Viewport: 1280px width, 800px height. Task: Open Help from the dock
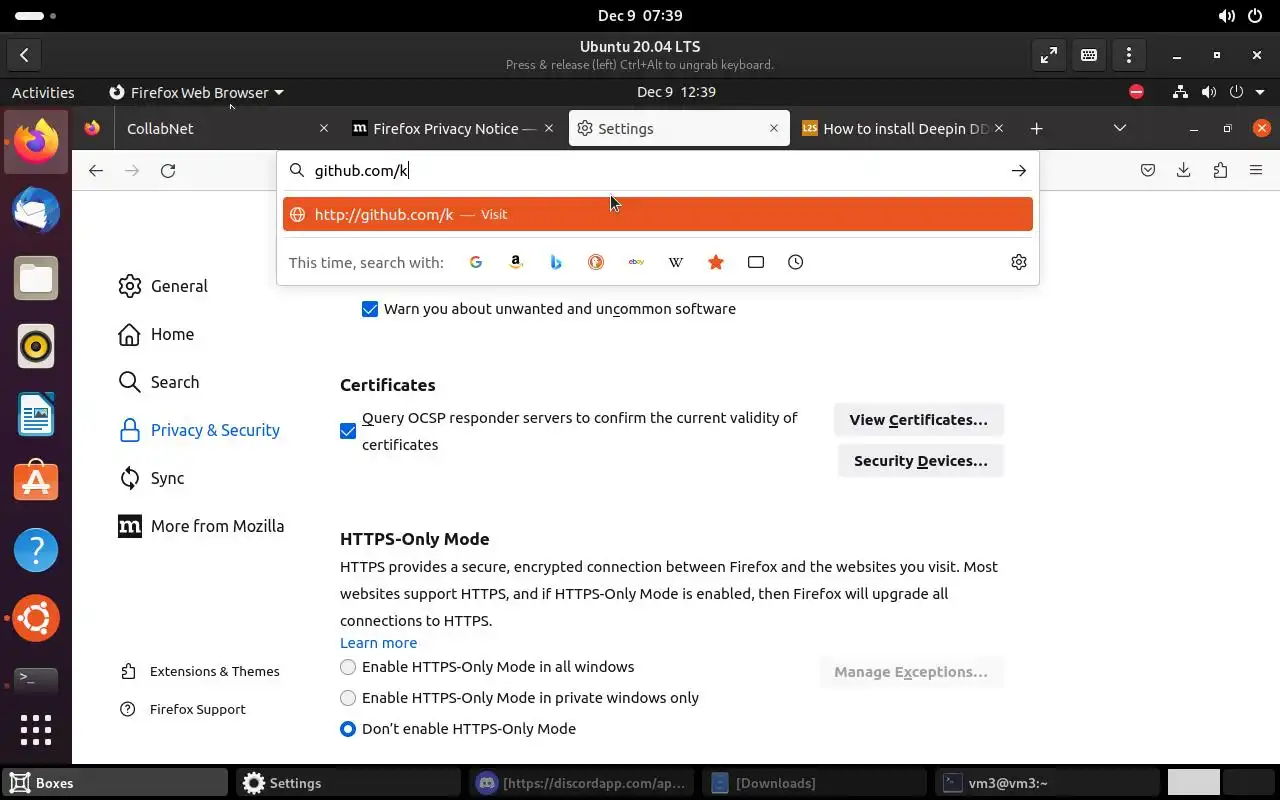(x=36, y=550)
